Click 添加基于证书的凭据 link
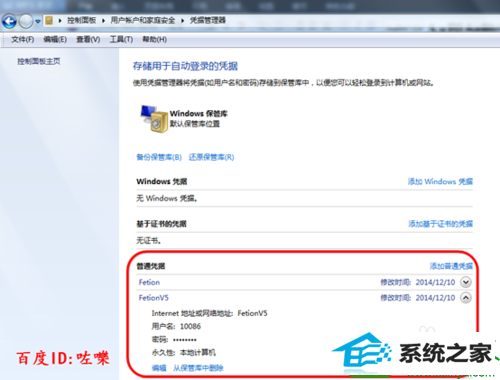Viewport: 500px width, 380px height. (441, 224)
